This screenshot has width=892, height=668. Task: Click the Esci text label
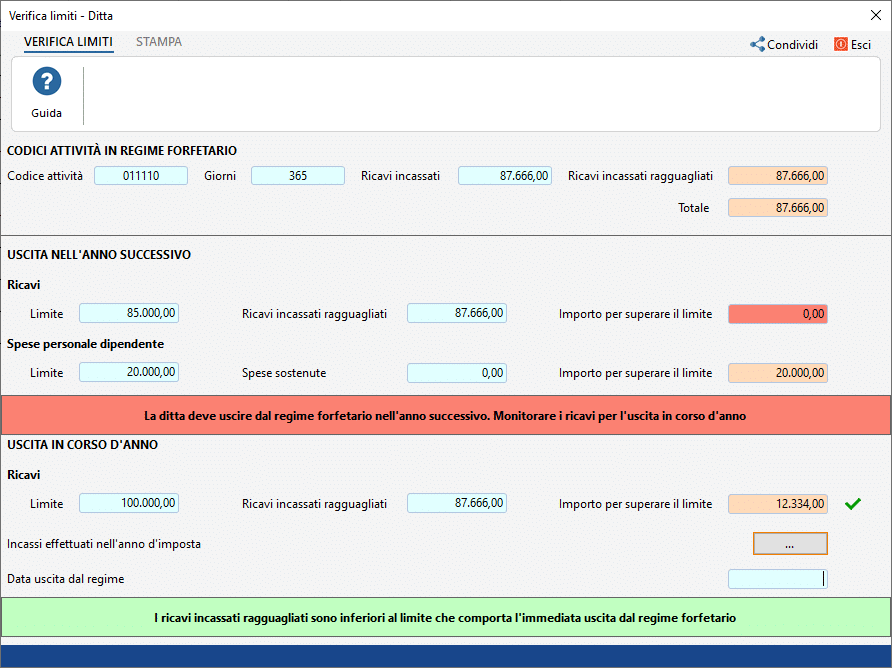coord(861,44)
